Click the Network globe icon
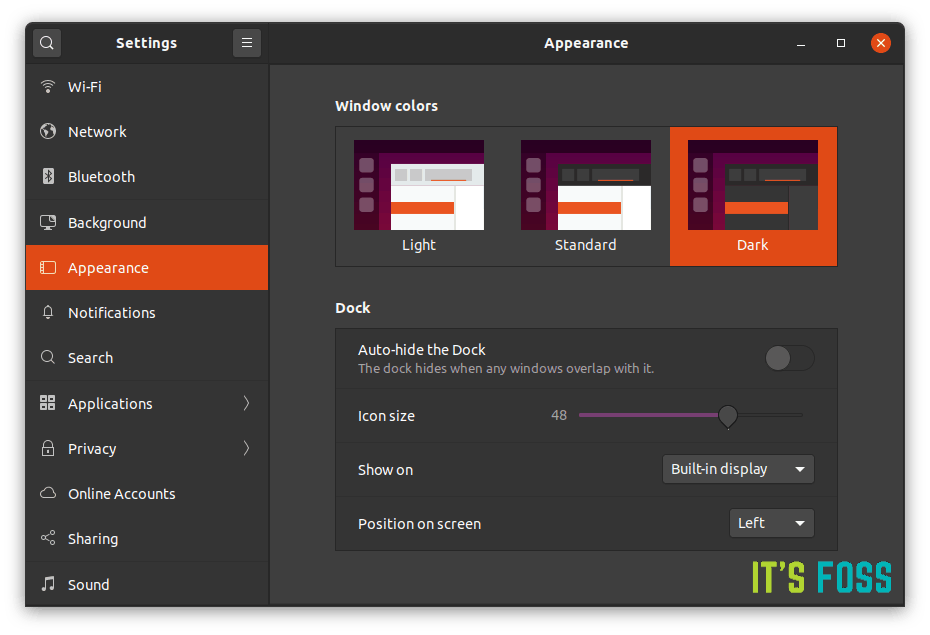 click(47, 131)
